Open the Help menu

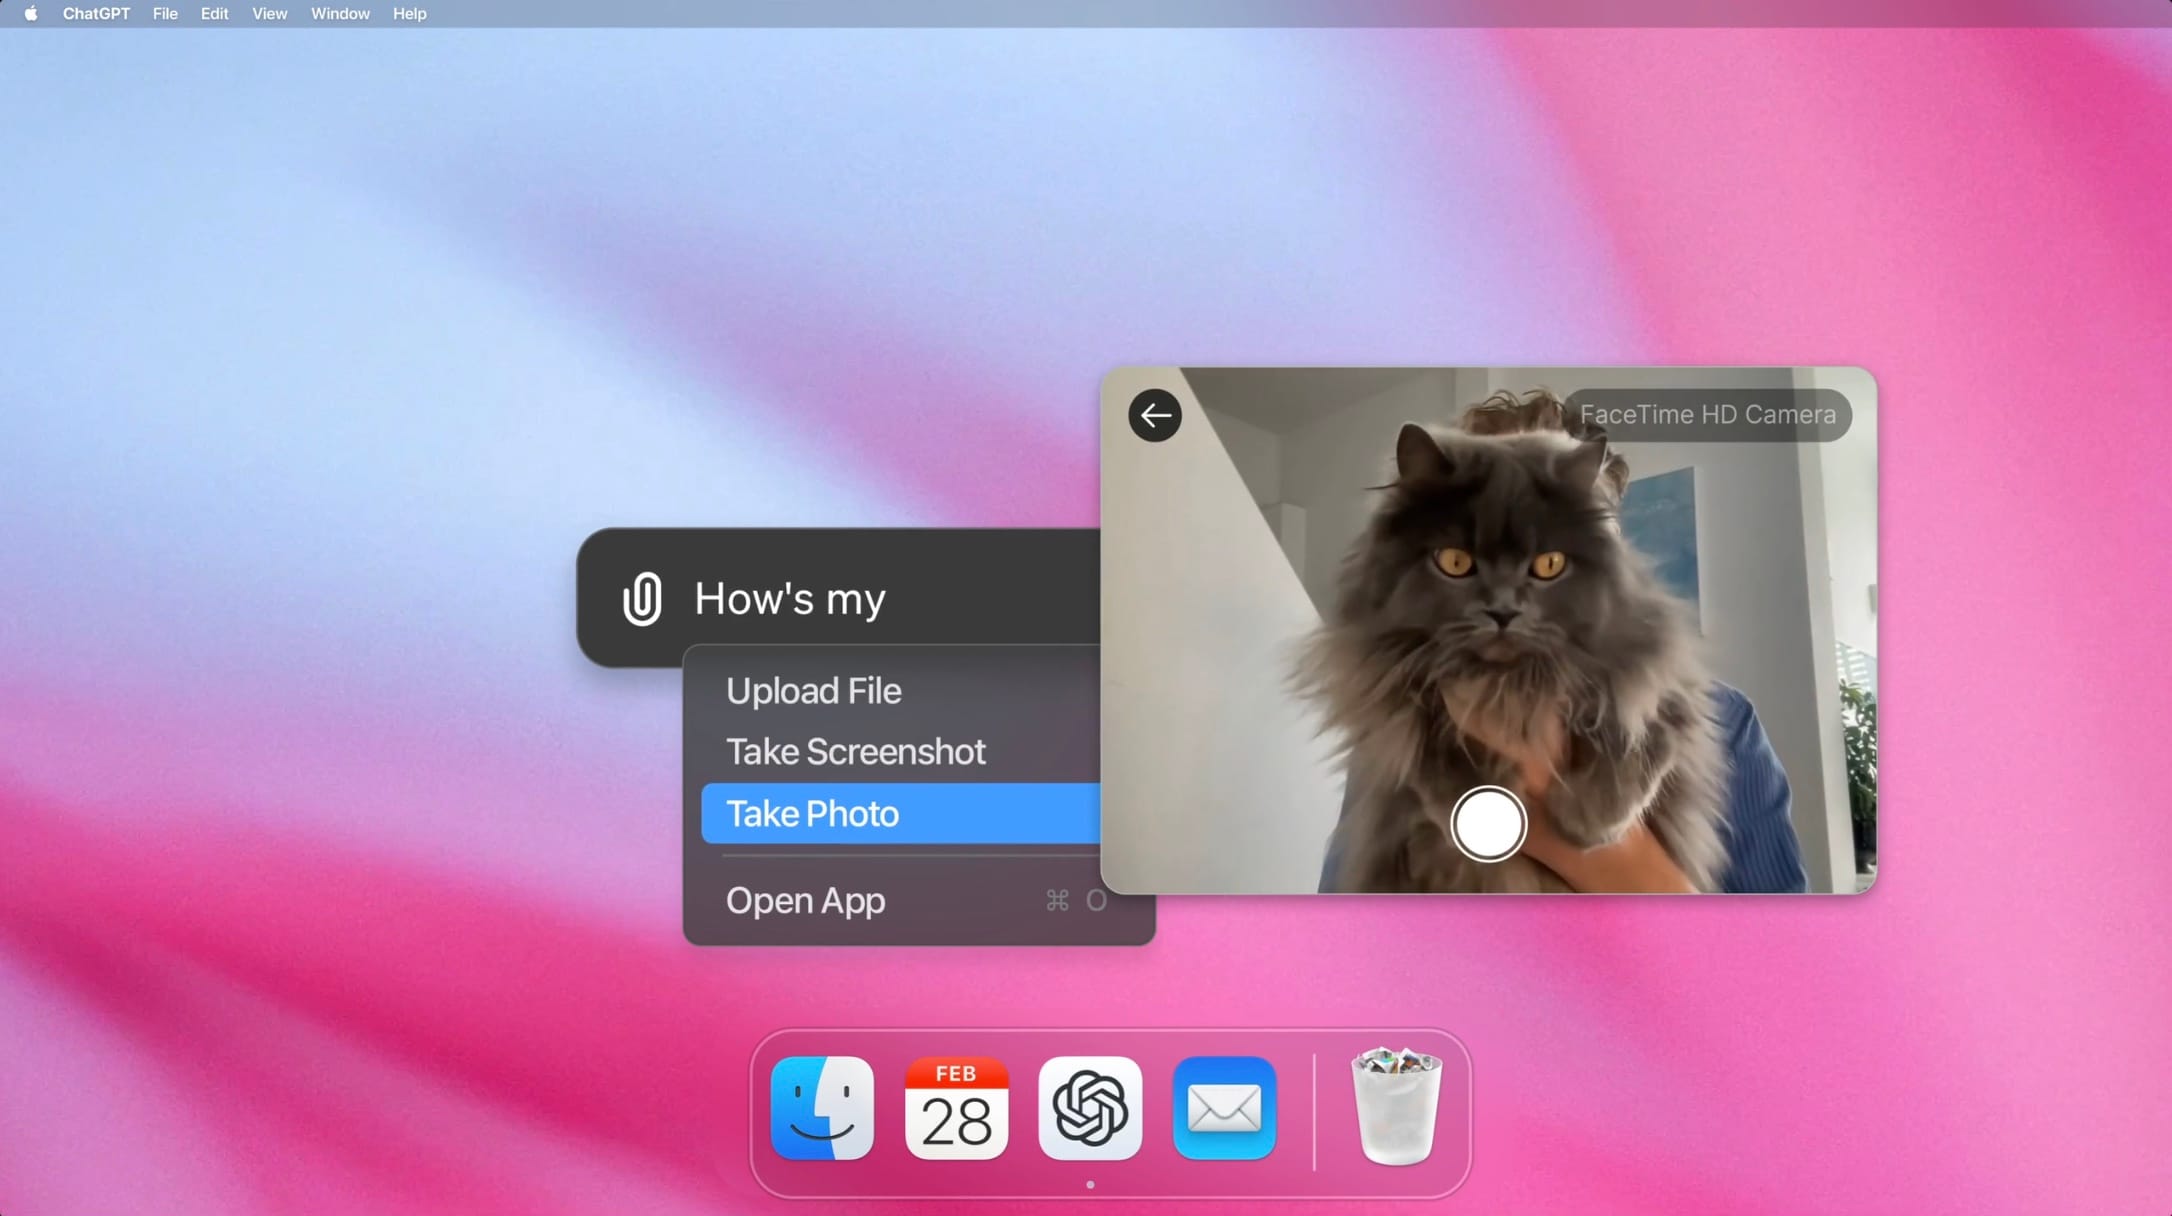click(409, 13)
